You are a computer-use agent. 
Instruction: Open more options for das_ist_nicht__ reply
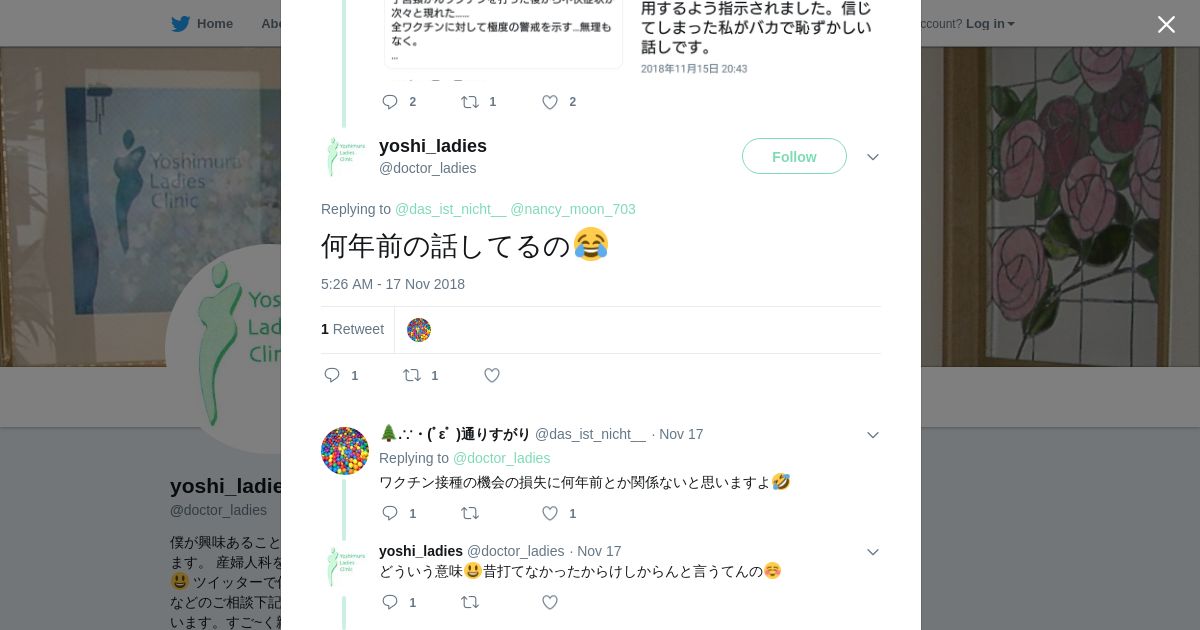(873, 435)
